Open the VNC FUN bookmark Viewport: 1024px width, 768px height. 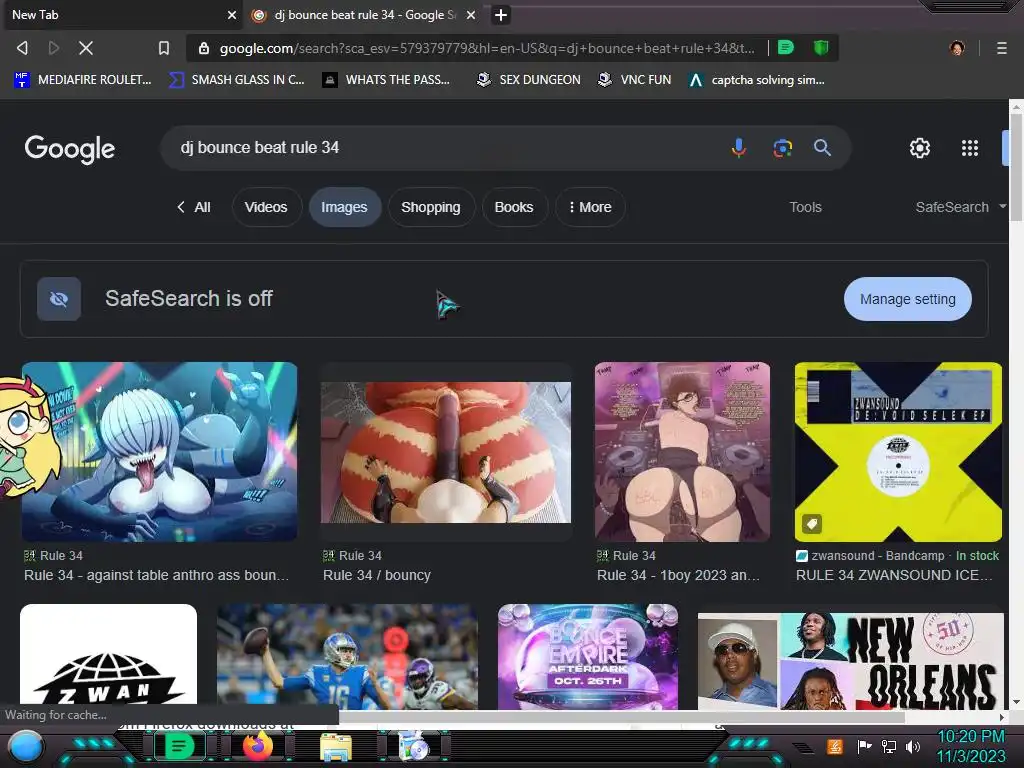[x=635, y=80]
